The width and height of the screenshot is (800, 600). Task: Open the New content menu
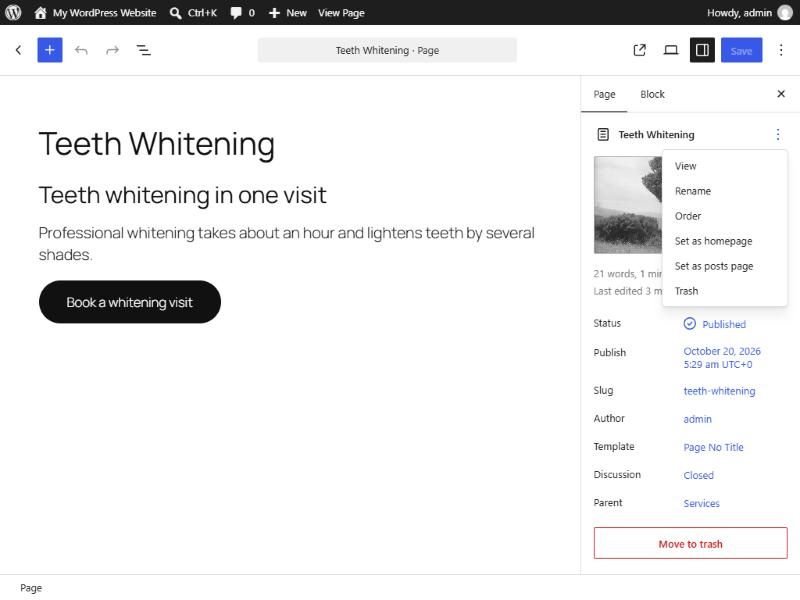pos(287,13)
